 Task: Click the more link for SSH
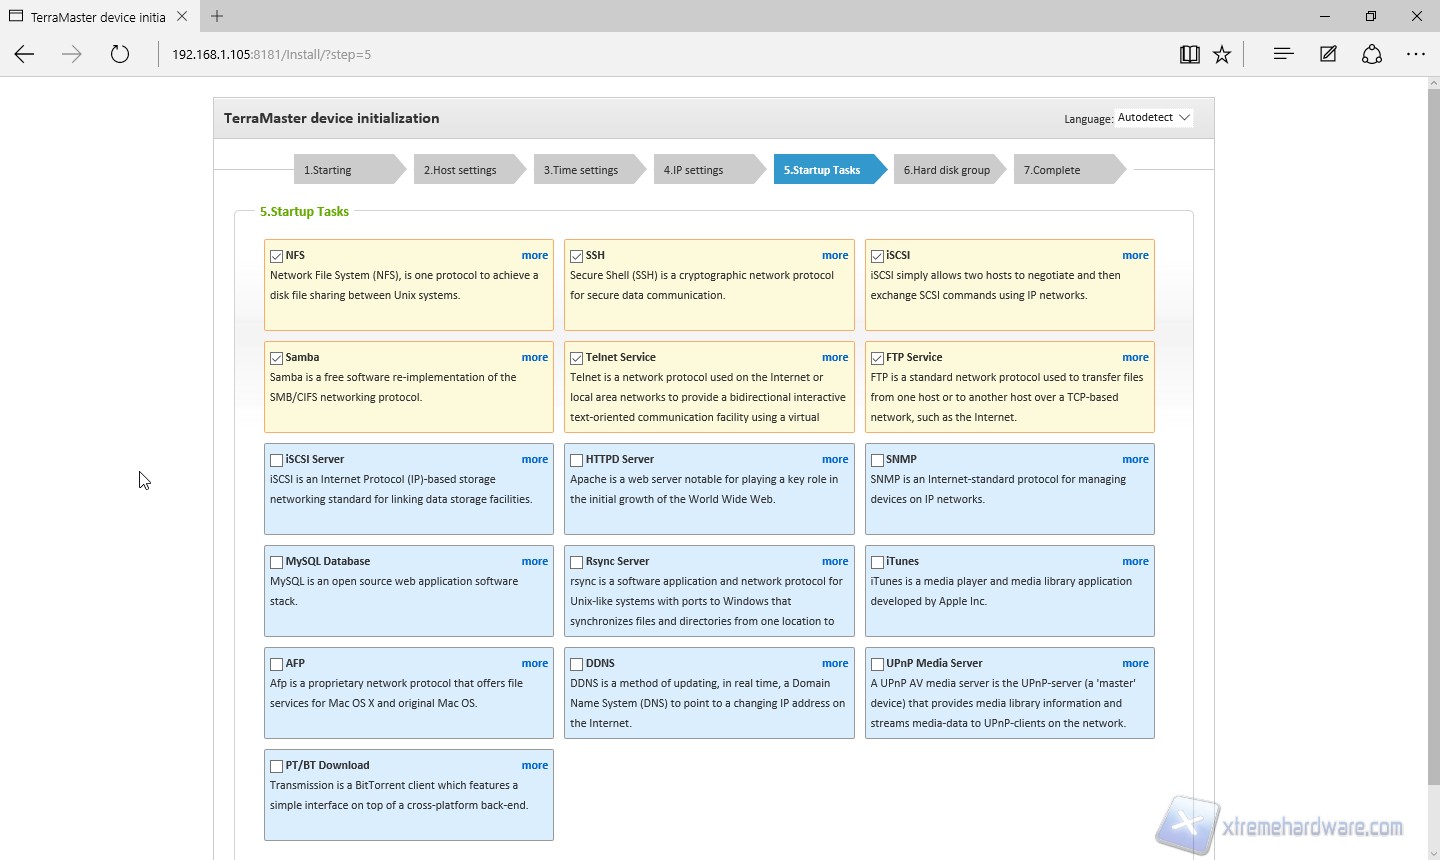tap(835, 256)
